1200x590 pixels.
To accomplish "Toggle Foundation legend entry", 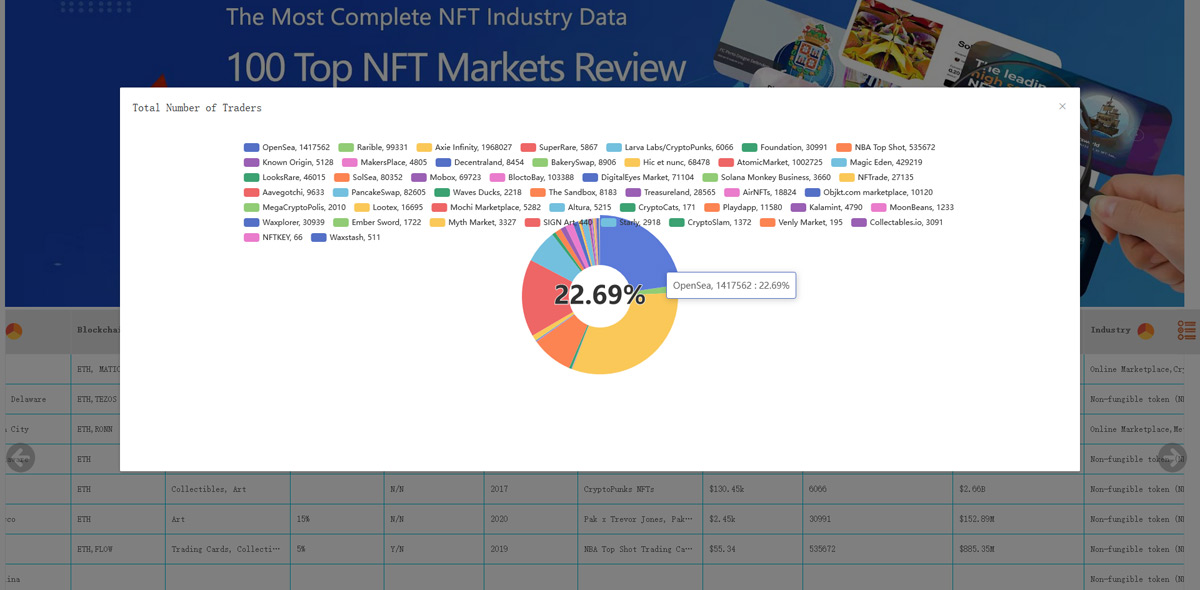I will click(x=785, y=147).
